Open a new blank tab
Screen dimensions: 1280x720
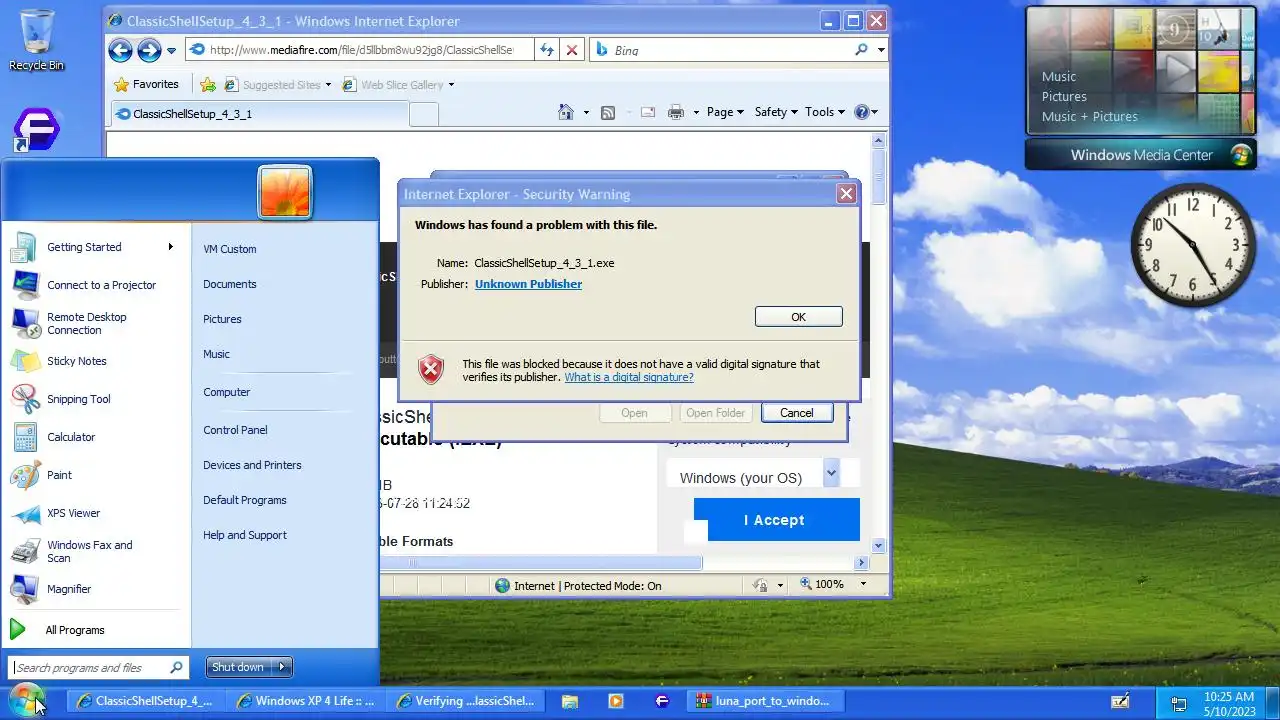tap(424, 114)
